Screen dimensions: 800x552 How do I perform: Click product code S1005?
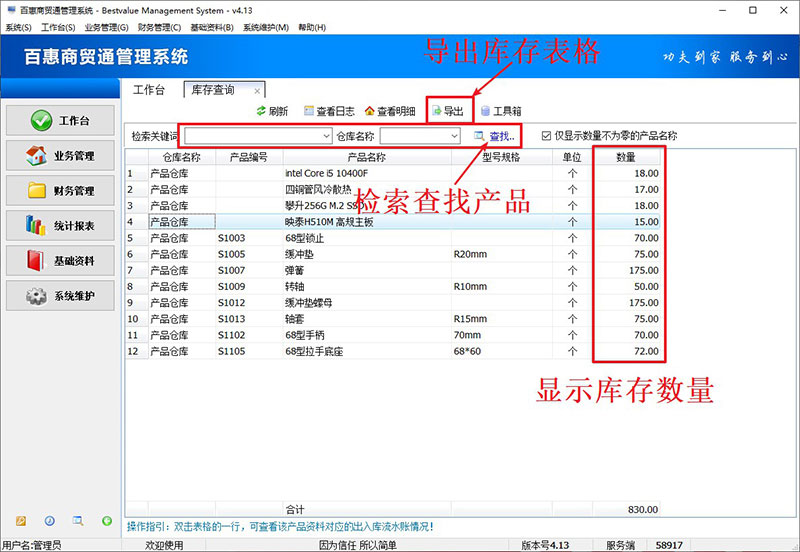pyautogui.click(x=232, y=254)
